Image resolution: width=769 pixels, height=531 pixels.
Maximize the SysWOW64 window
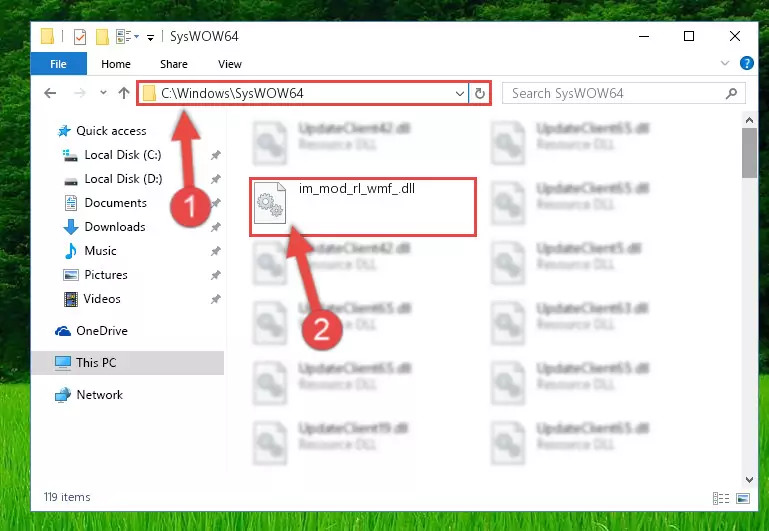click(689, 36)
